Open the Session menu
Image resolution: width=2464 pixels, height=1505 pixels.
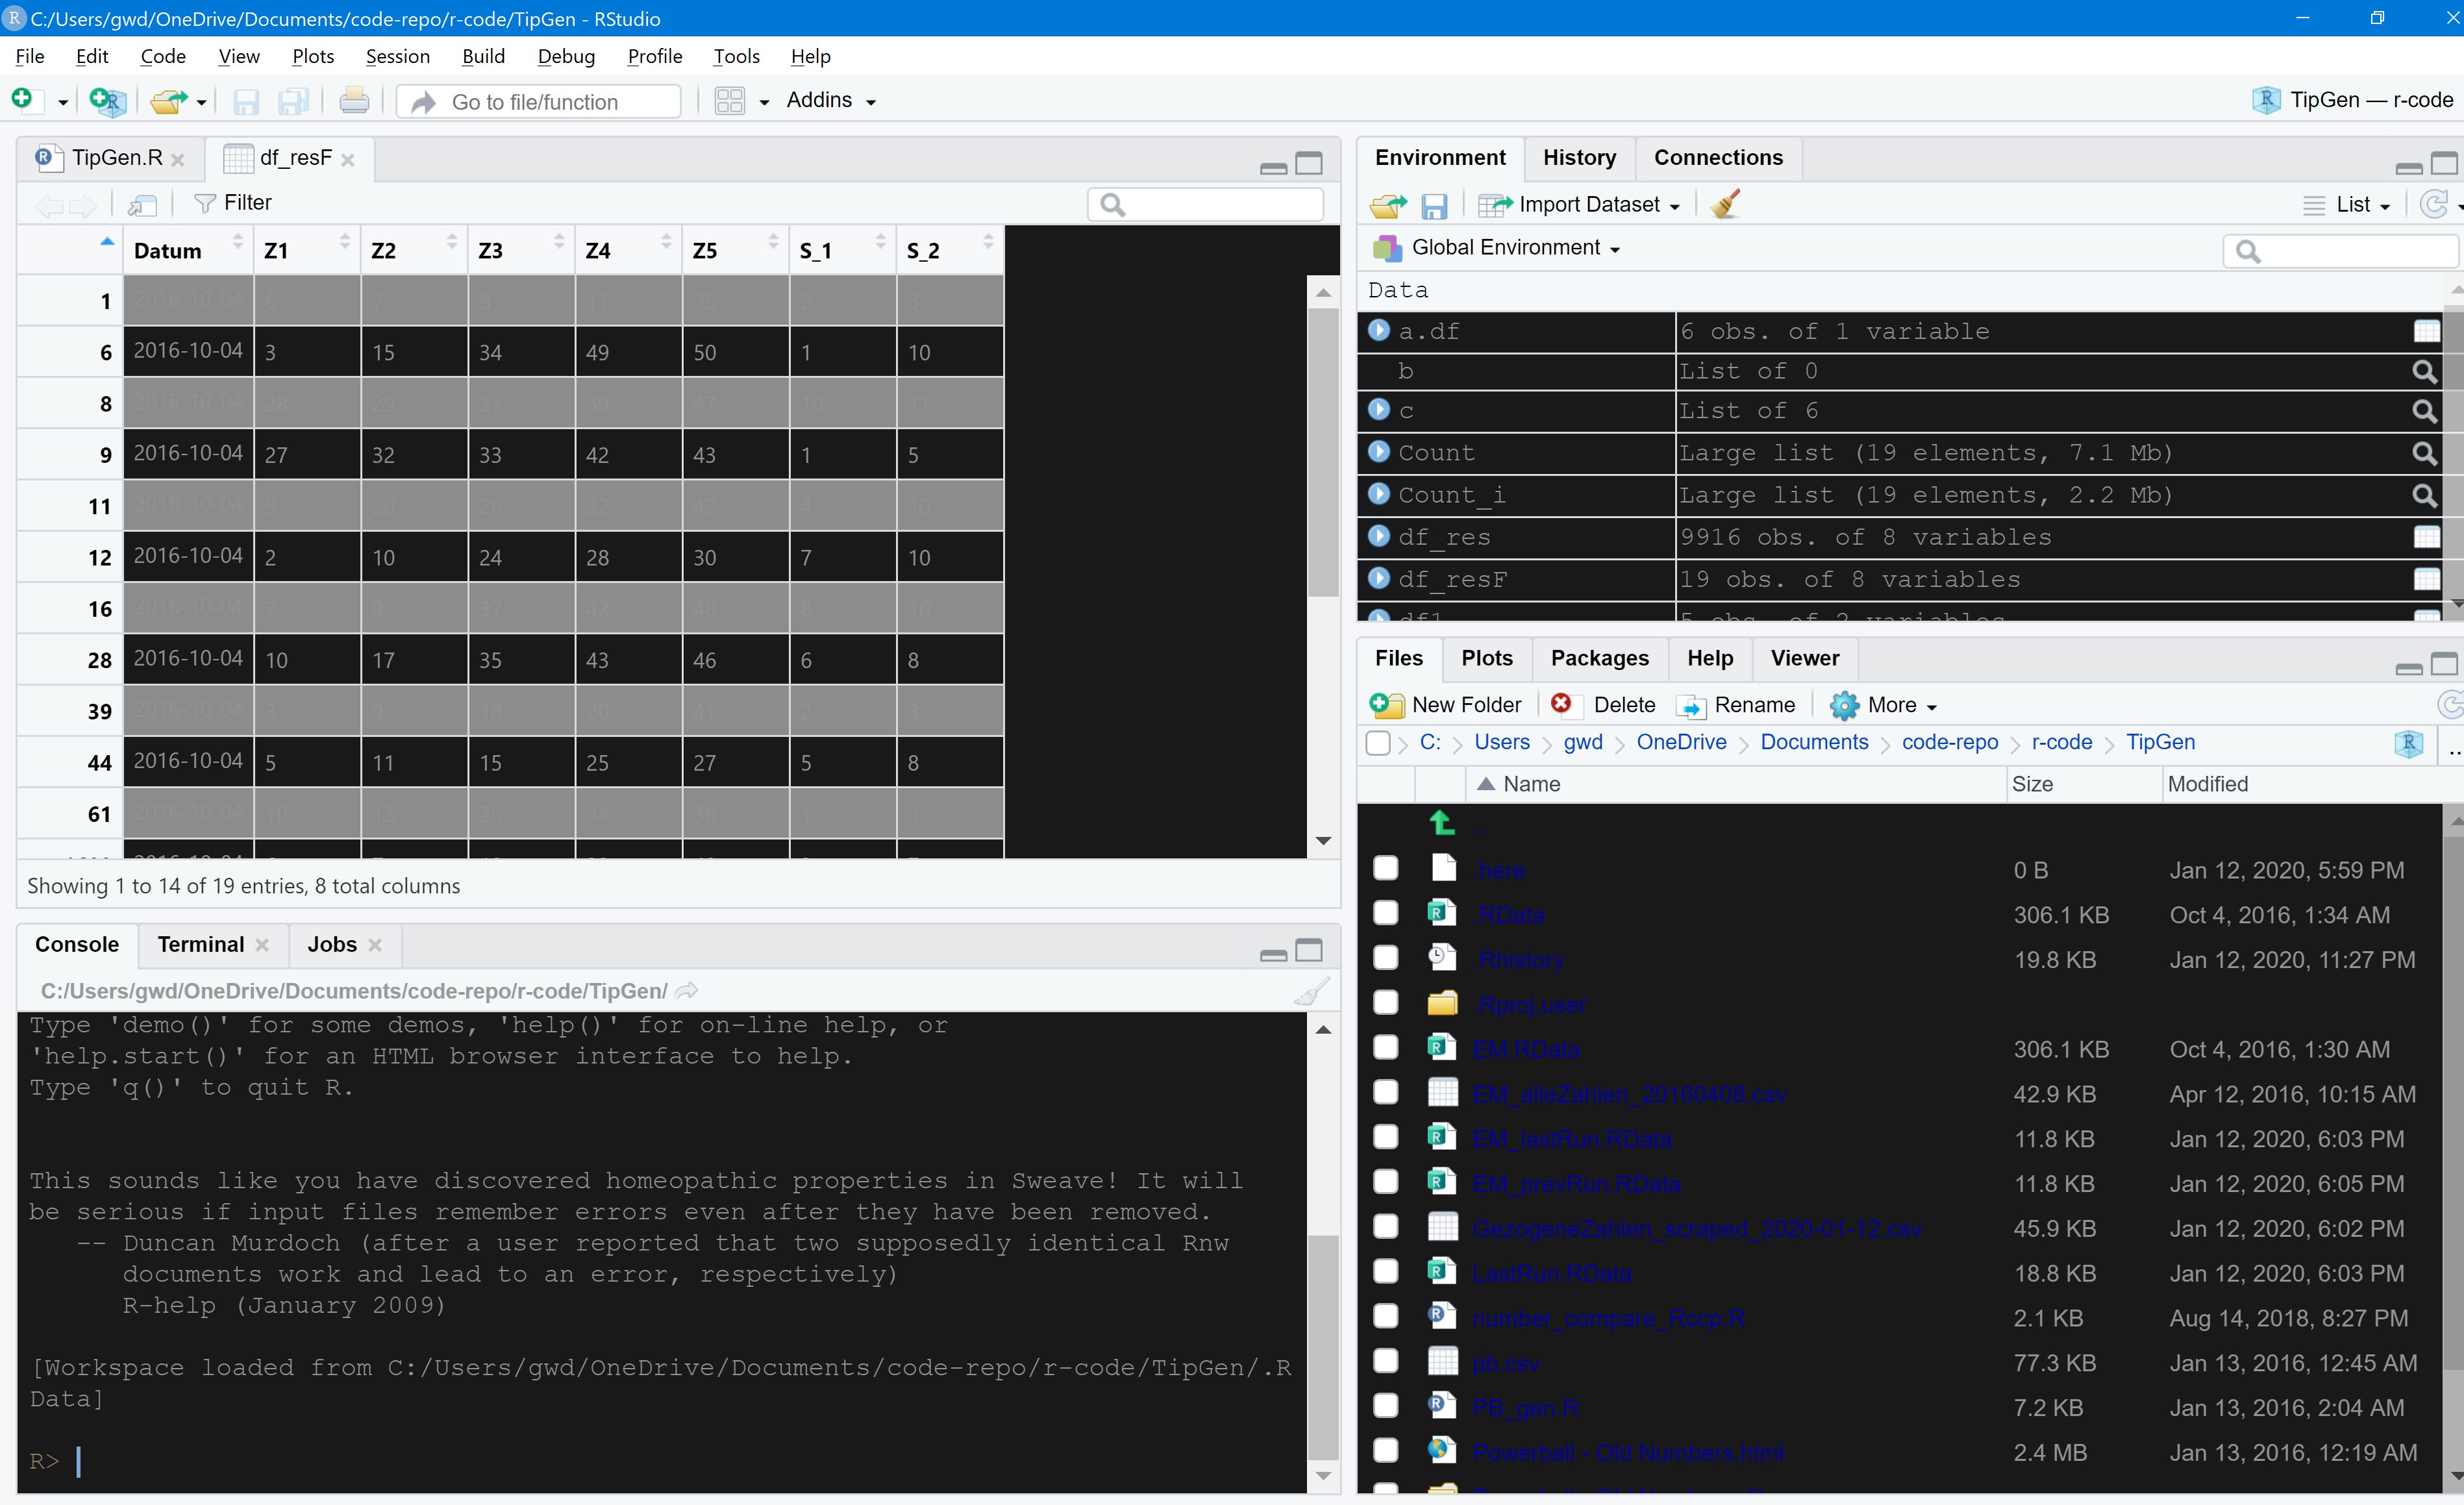click(396, 57)
